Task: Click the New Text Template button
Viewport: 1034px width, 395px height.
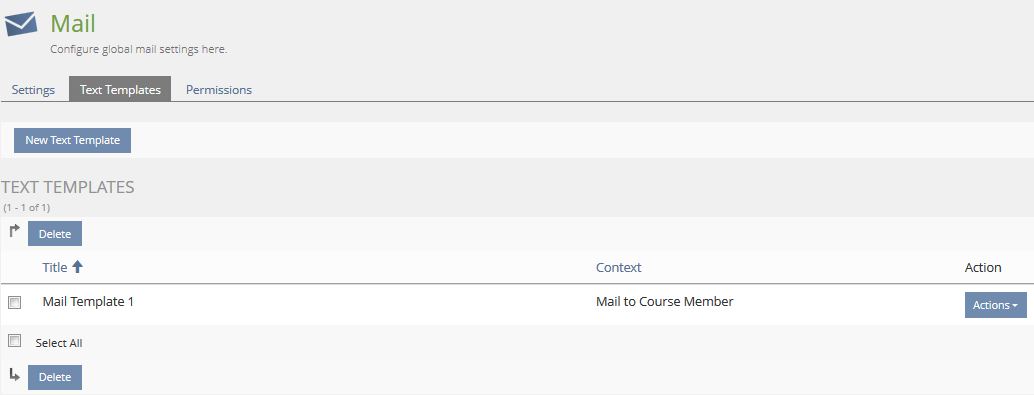Action: [x=73, y=140]
